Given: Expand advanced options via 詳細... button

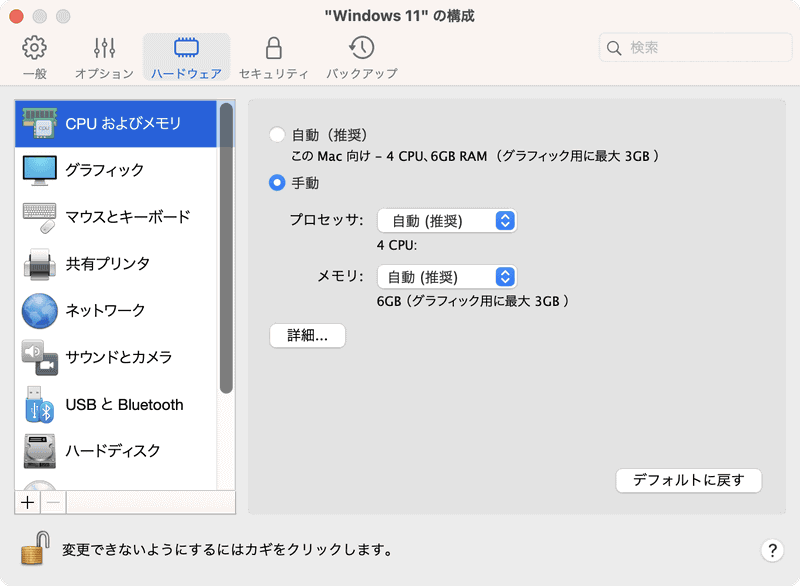Looking at the screenshot, I should click(x=307, y=336).
